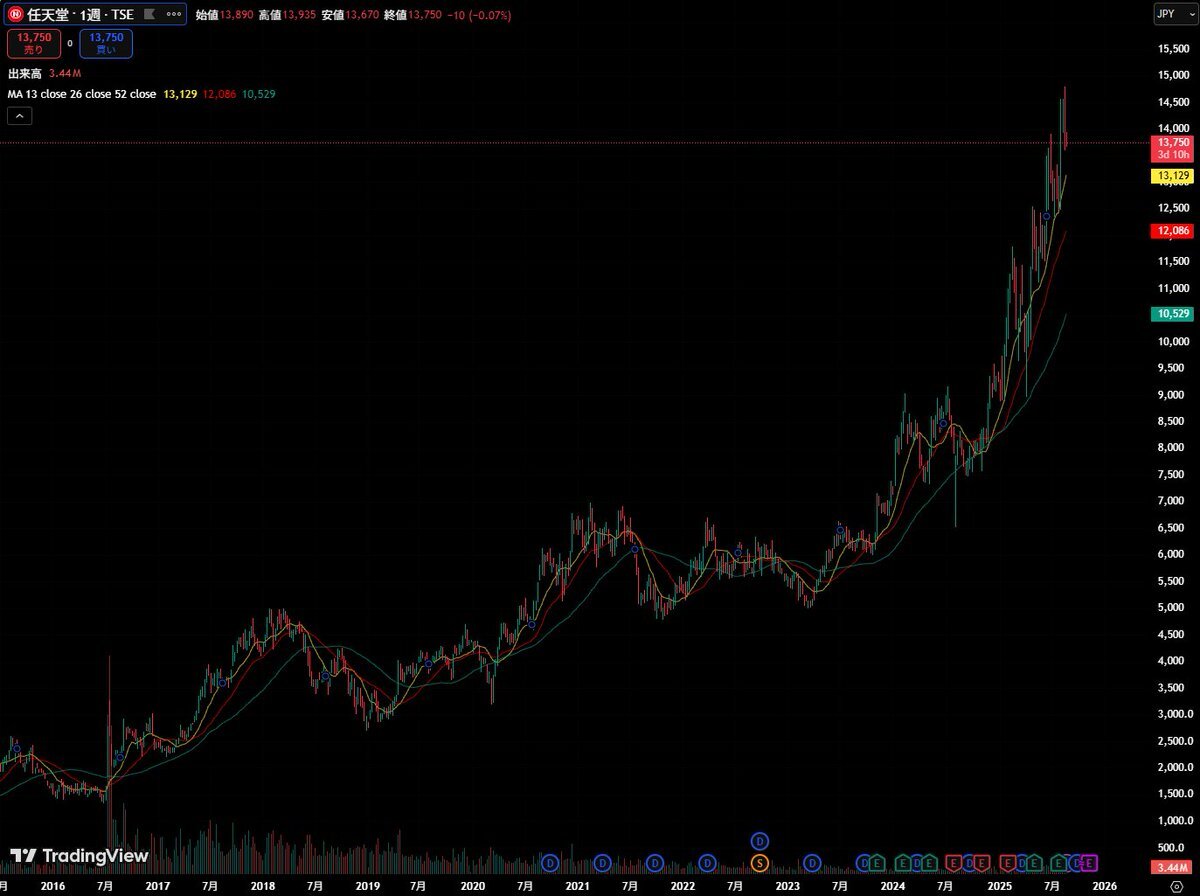Click the 15,000 price scale label

tap(1173, 75)
